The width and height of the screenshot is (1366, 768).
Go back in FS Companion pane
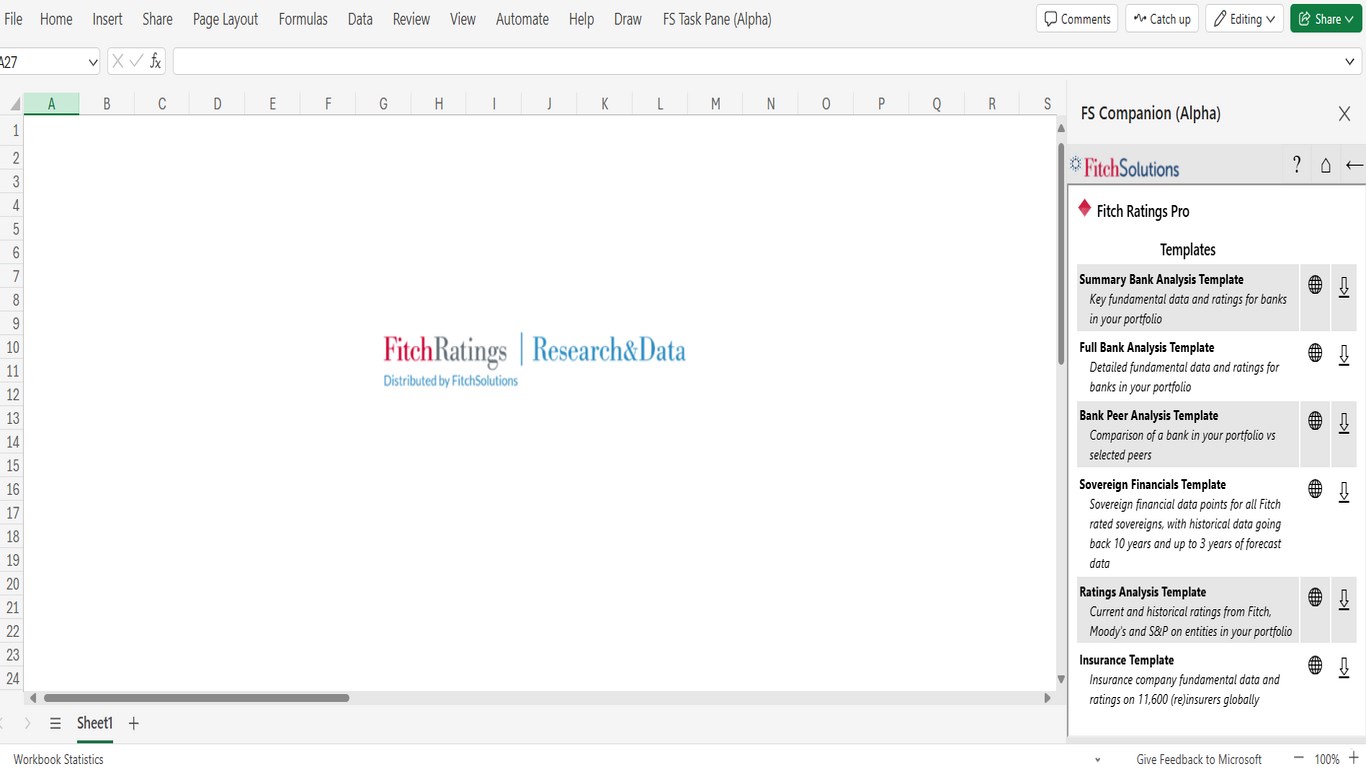pyautogui.click(x=1355, y=166)
